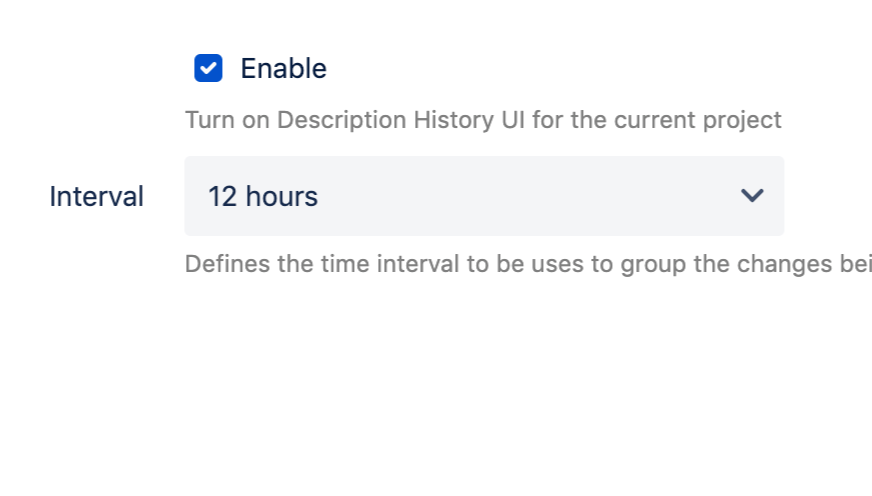The image size is (872, 496).
Task: Uncheck the Enable checkbox
Action: pyautogui.click(x=208, y=69)
